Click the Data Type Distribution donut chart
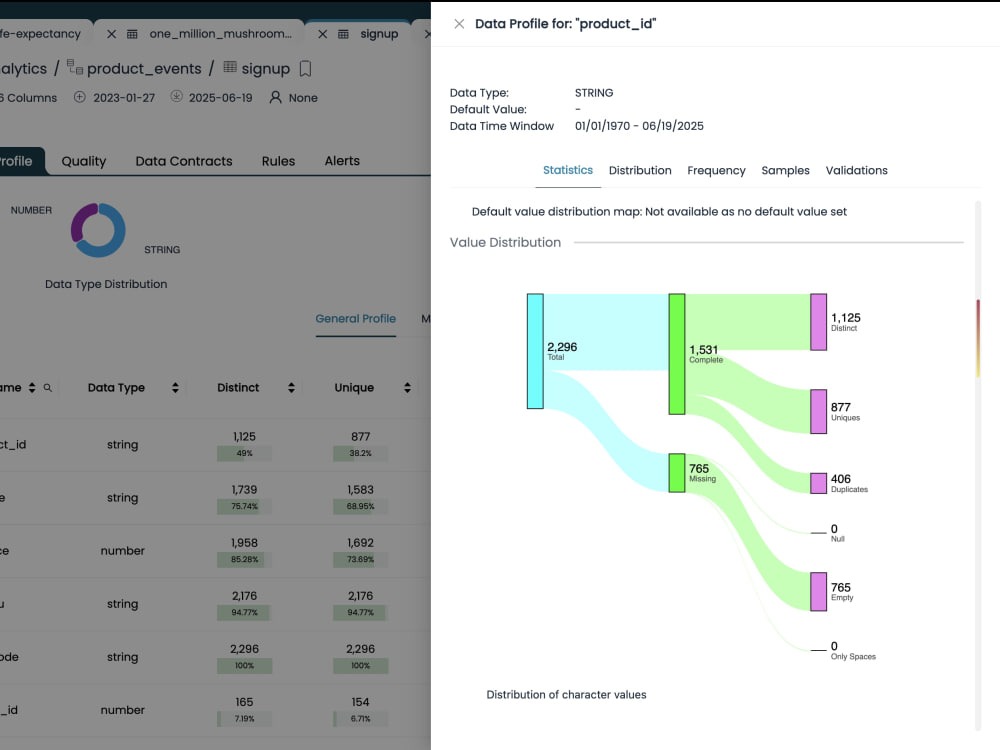1000x750 pixels. 98,230
